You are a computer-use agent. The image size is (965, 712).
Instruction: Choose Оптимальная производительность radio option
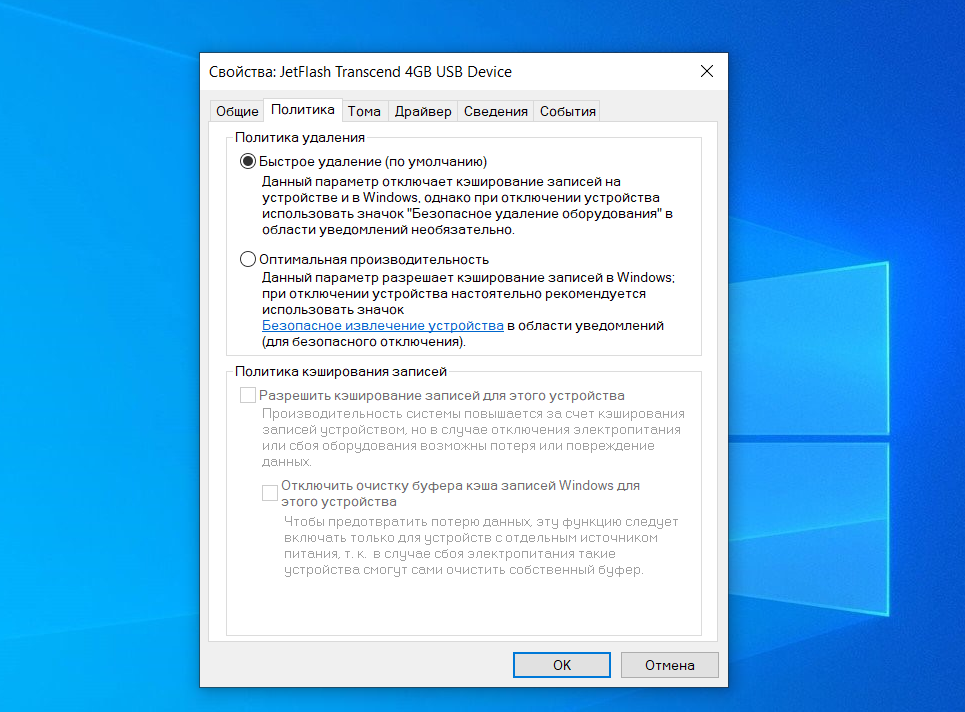247,259
